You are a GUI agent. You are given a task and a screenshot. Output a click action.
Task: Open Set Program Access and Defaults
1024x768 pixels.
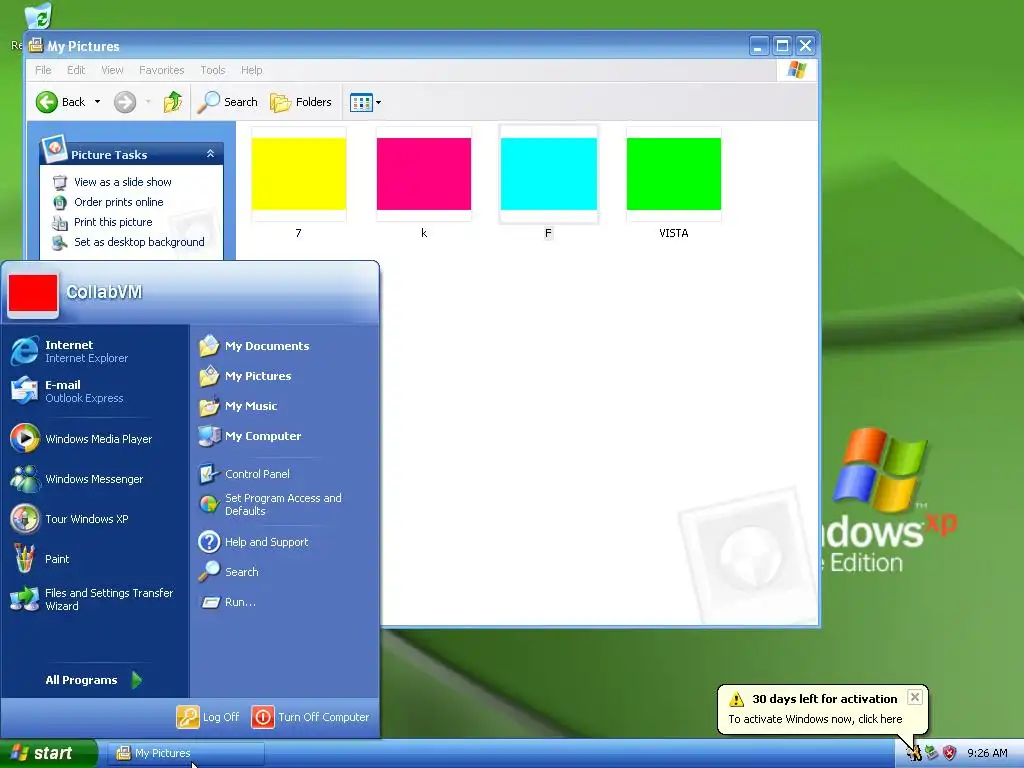pyautogui.click(x=270, y=504)
